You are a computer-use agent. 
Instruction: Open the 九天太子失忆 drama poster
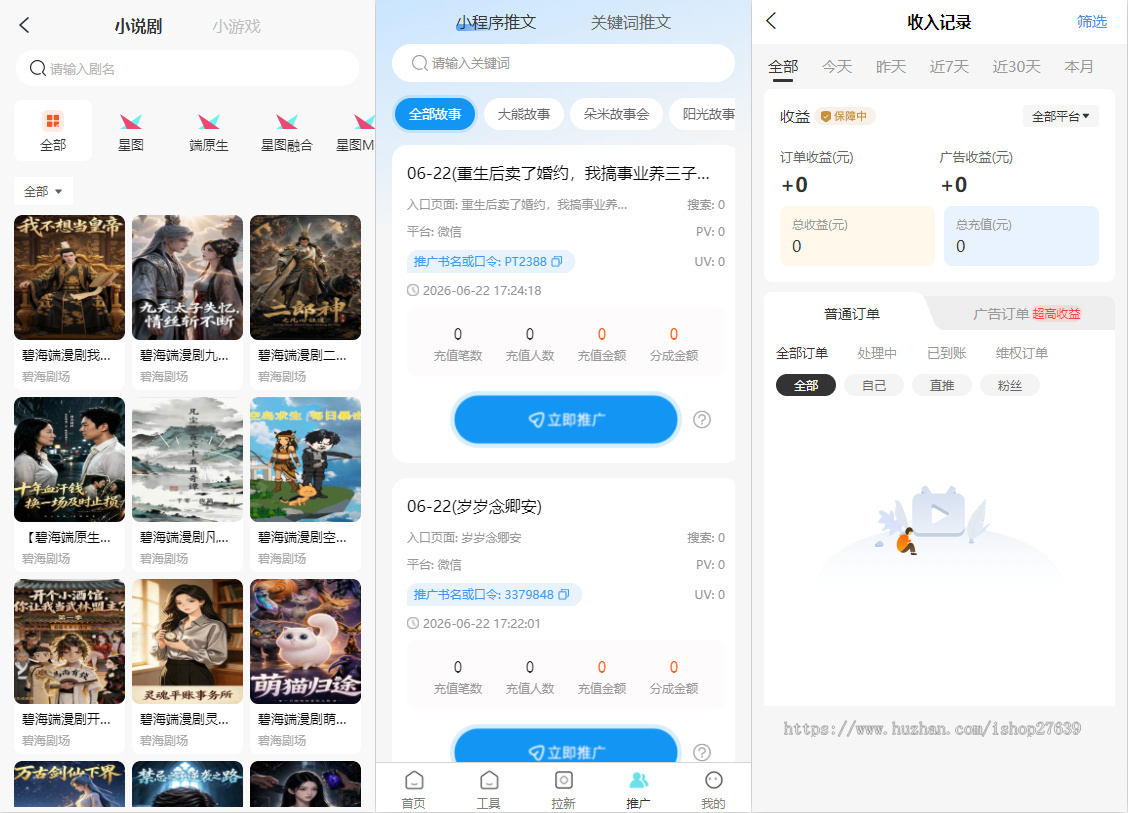coord(187,277)
